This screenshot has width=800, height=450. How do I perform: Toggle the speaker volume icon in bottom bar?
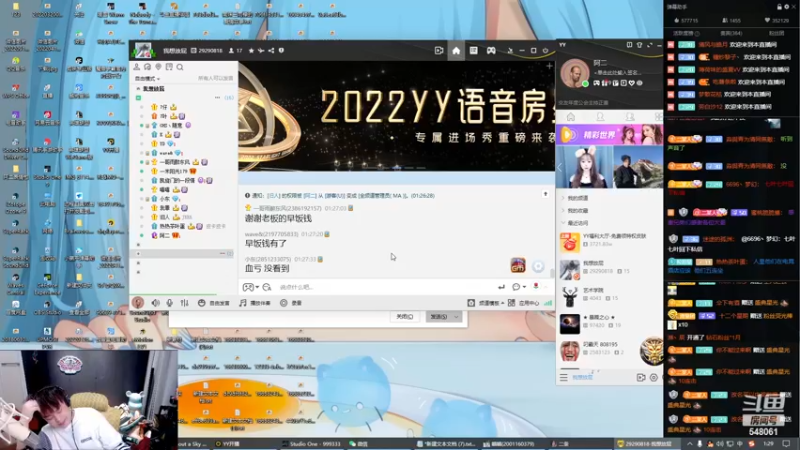pos(155,303)
